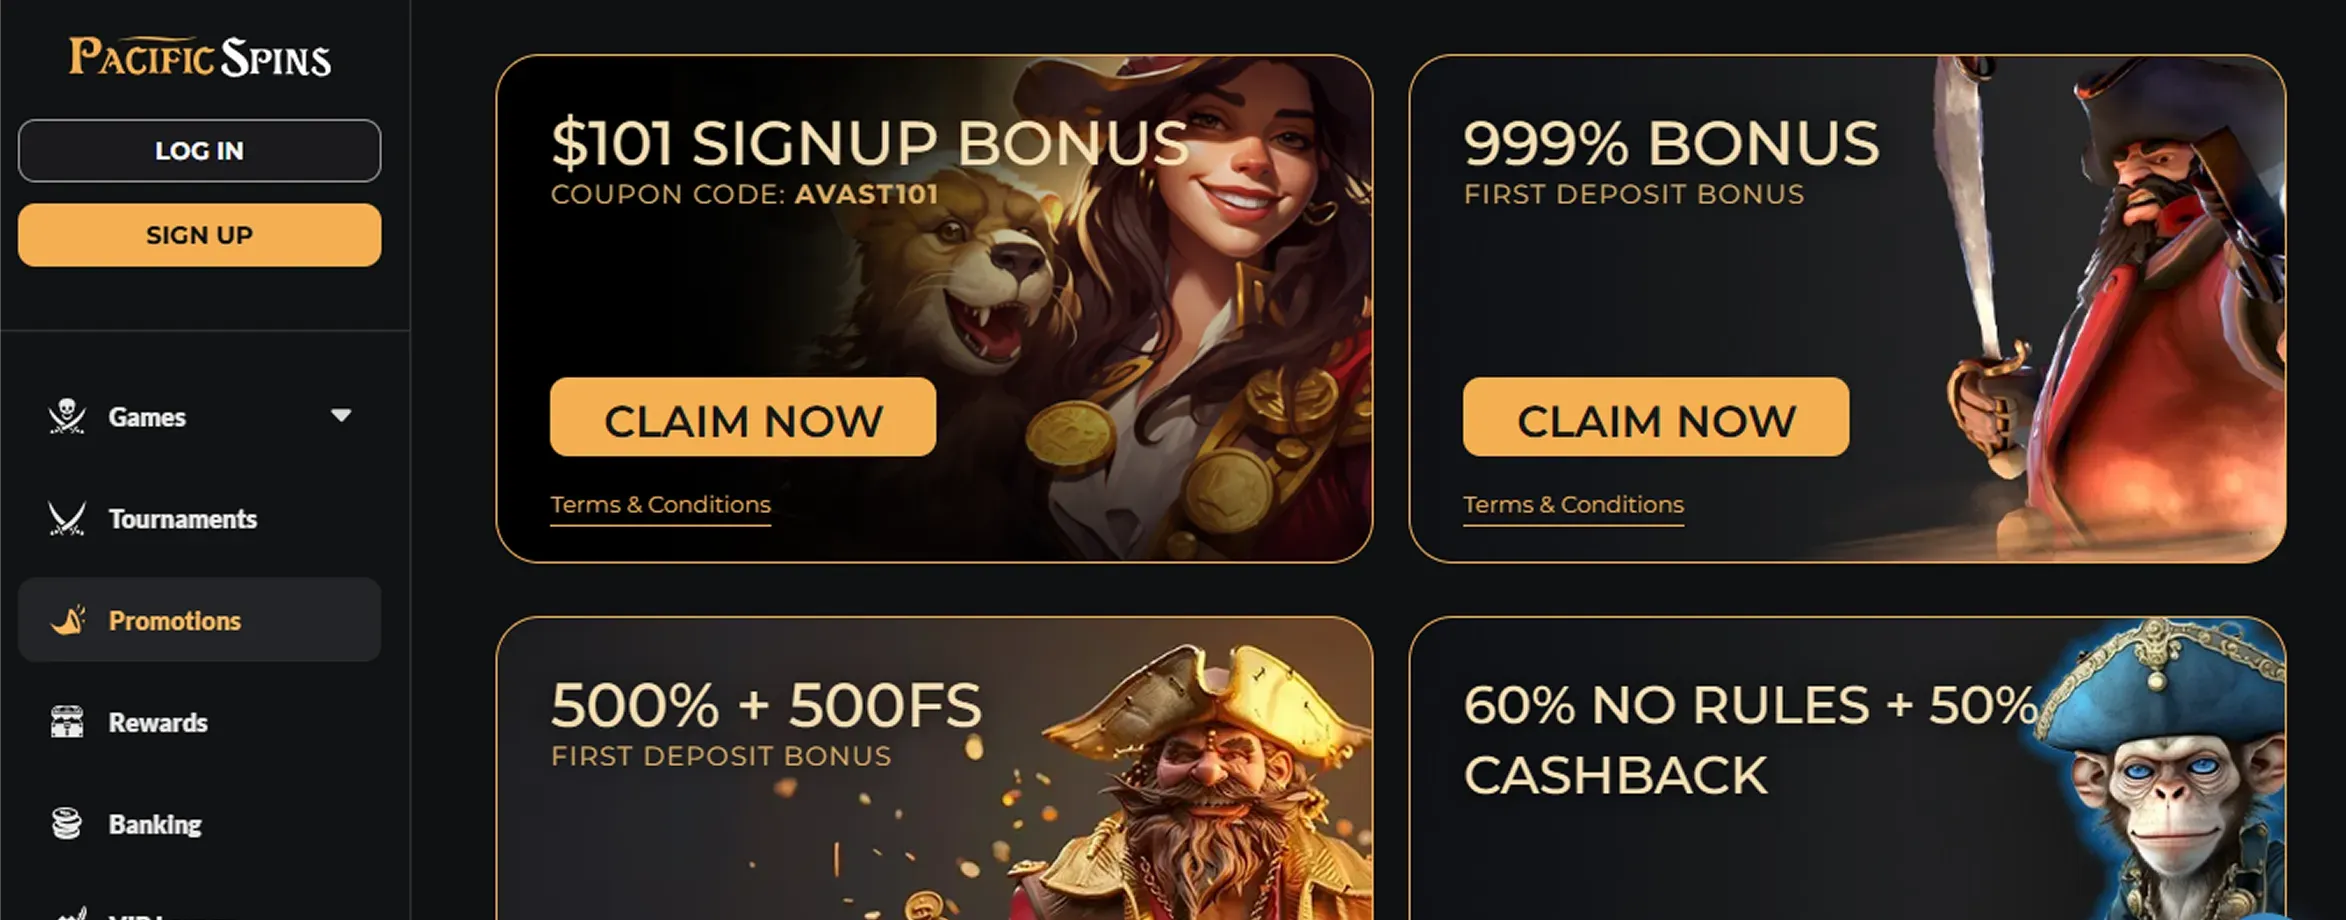Image resolution: width=2346 pixels, height=920 pixels.
Task: Select the 60% No Rules cashback card
Action: (x=1847, y=768)
